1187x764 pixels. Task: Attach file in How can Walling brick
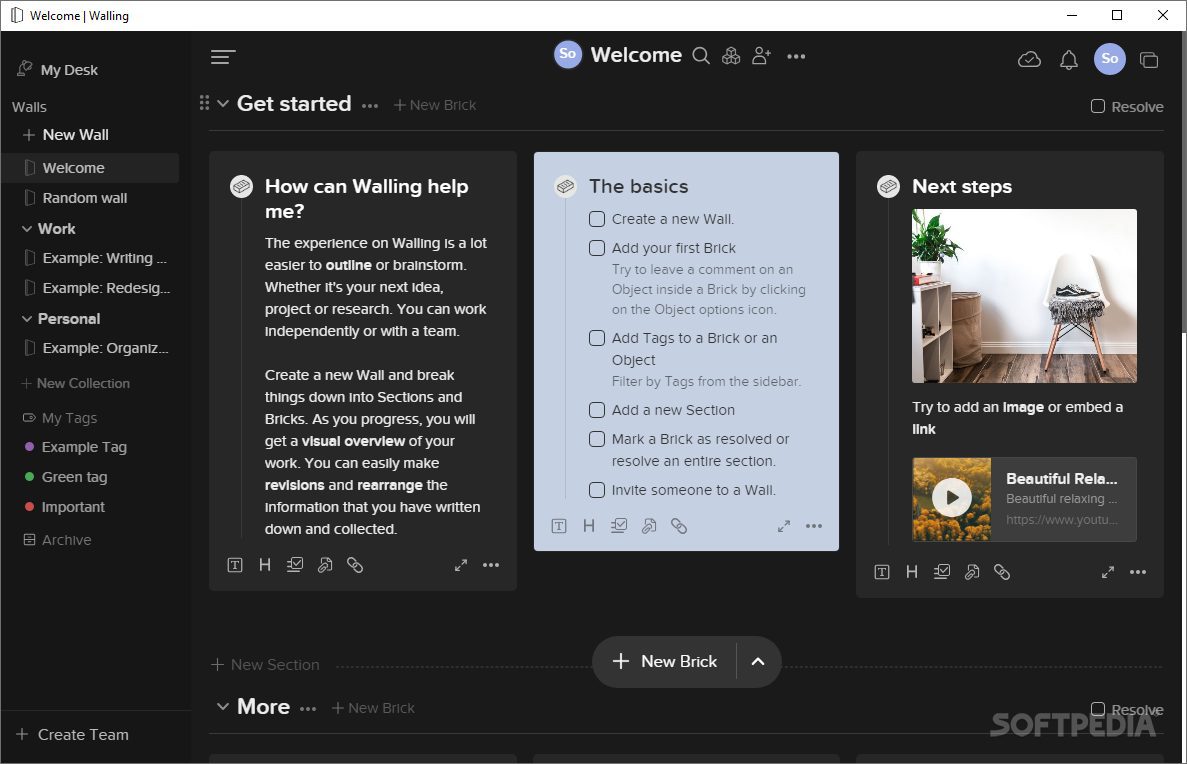tap(325, 565)
